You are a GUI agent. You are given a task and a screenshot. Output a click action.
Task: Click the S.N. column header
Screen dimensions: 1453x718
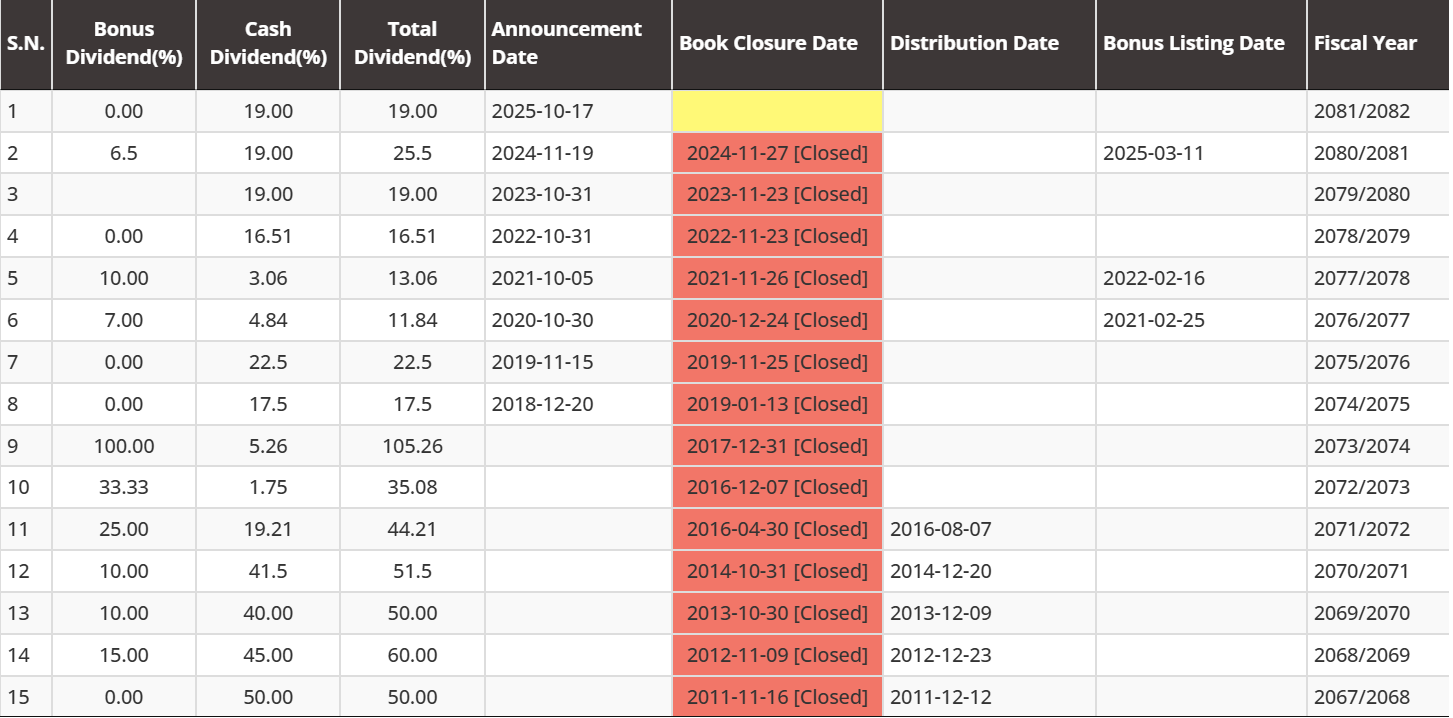(26, 44)
